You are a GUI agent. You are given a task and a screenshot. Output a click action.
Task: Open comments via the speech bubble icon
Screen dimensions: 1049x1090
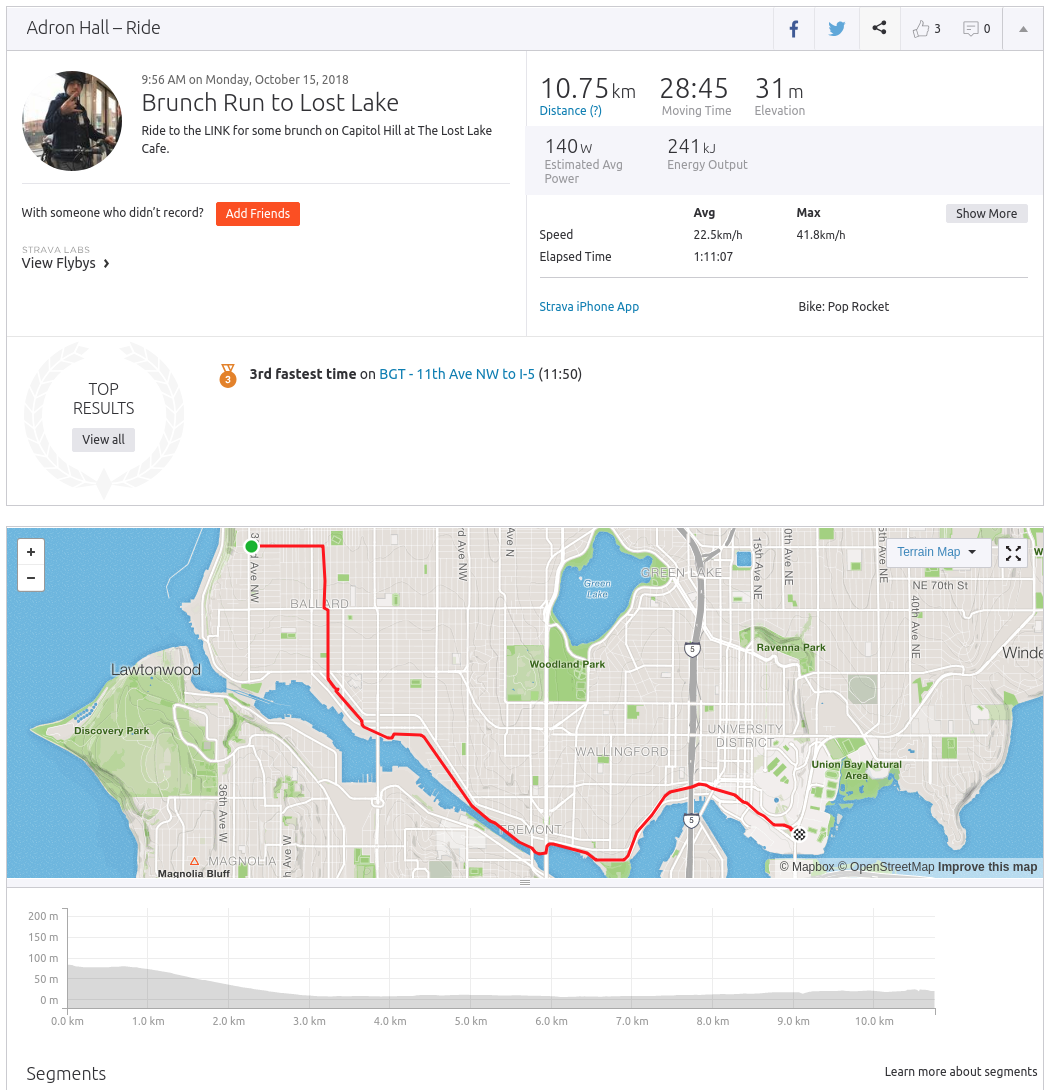969,28
